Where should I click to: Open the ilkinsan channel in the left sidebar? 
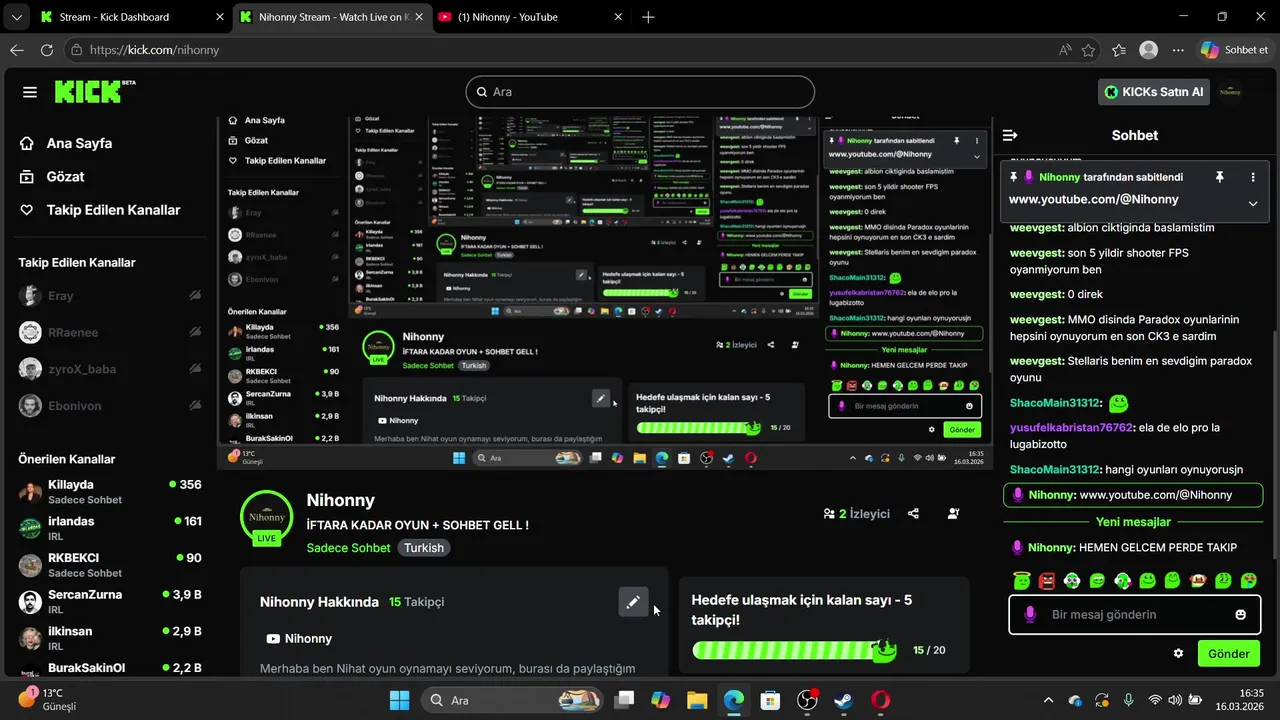pyautogui.click(x=110, y=638)
